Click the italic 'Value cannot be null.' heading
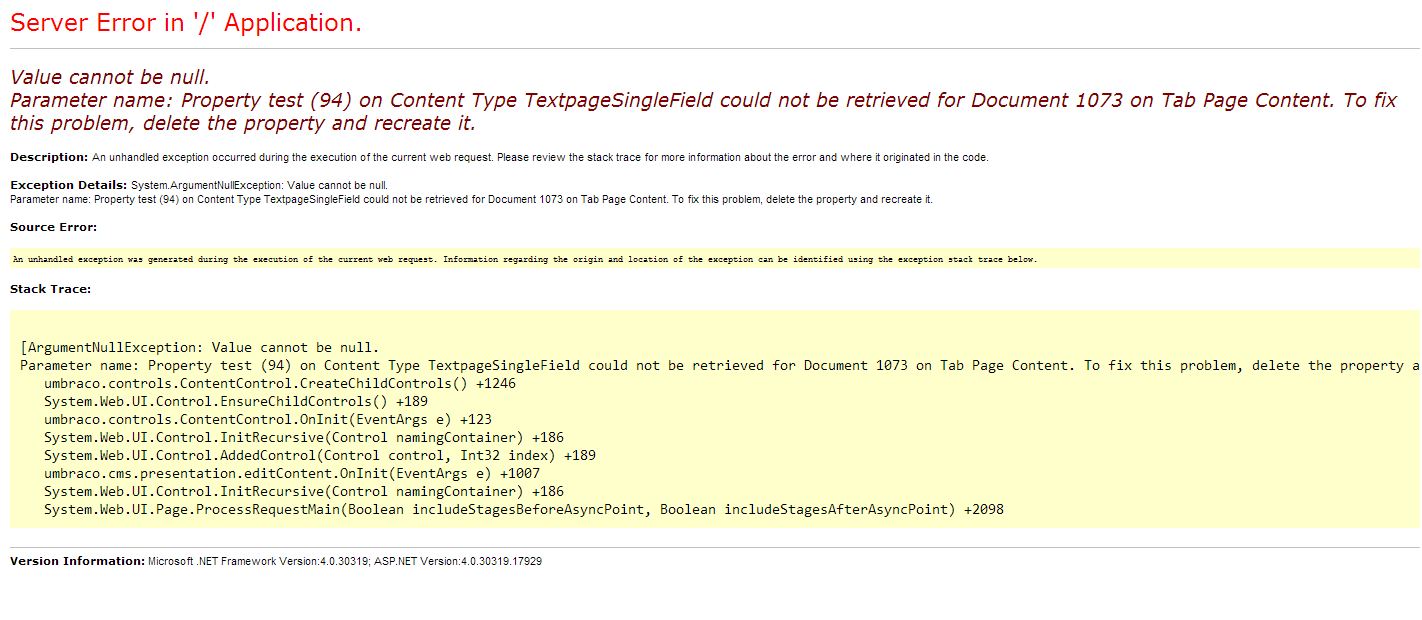The image size is (1422, 620). [110, 78]
